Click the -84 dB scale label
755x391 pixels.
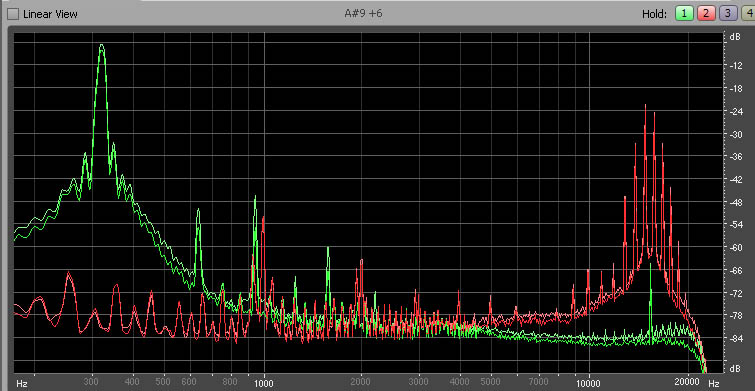tap(735, 339)
